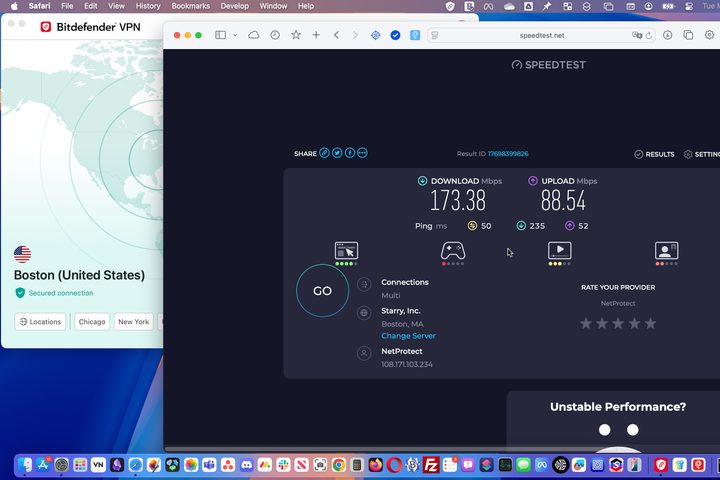Rate provider five stars
This screenshot has width=720, height=480.
point(650,323)
